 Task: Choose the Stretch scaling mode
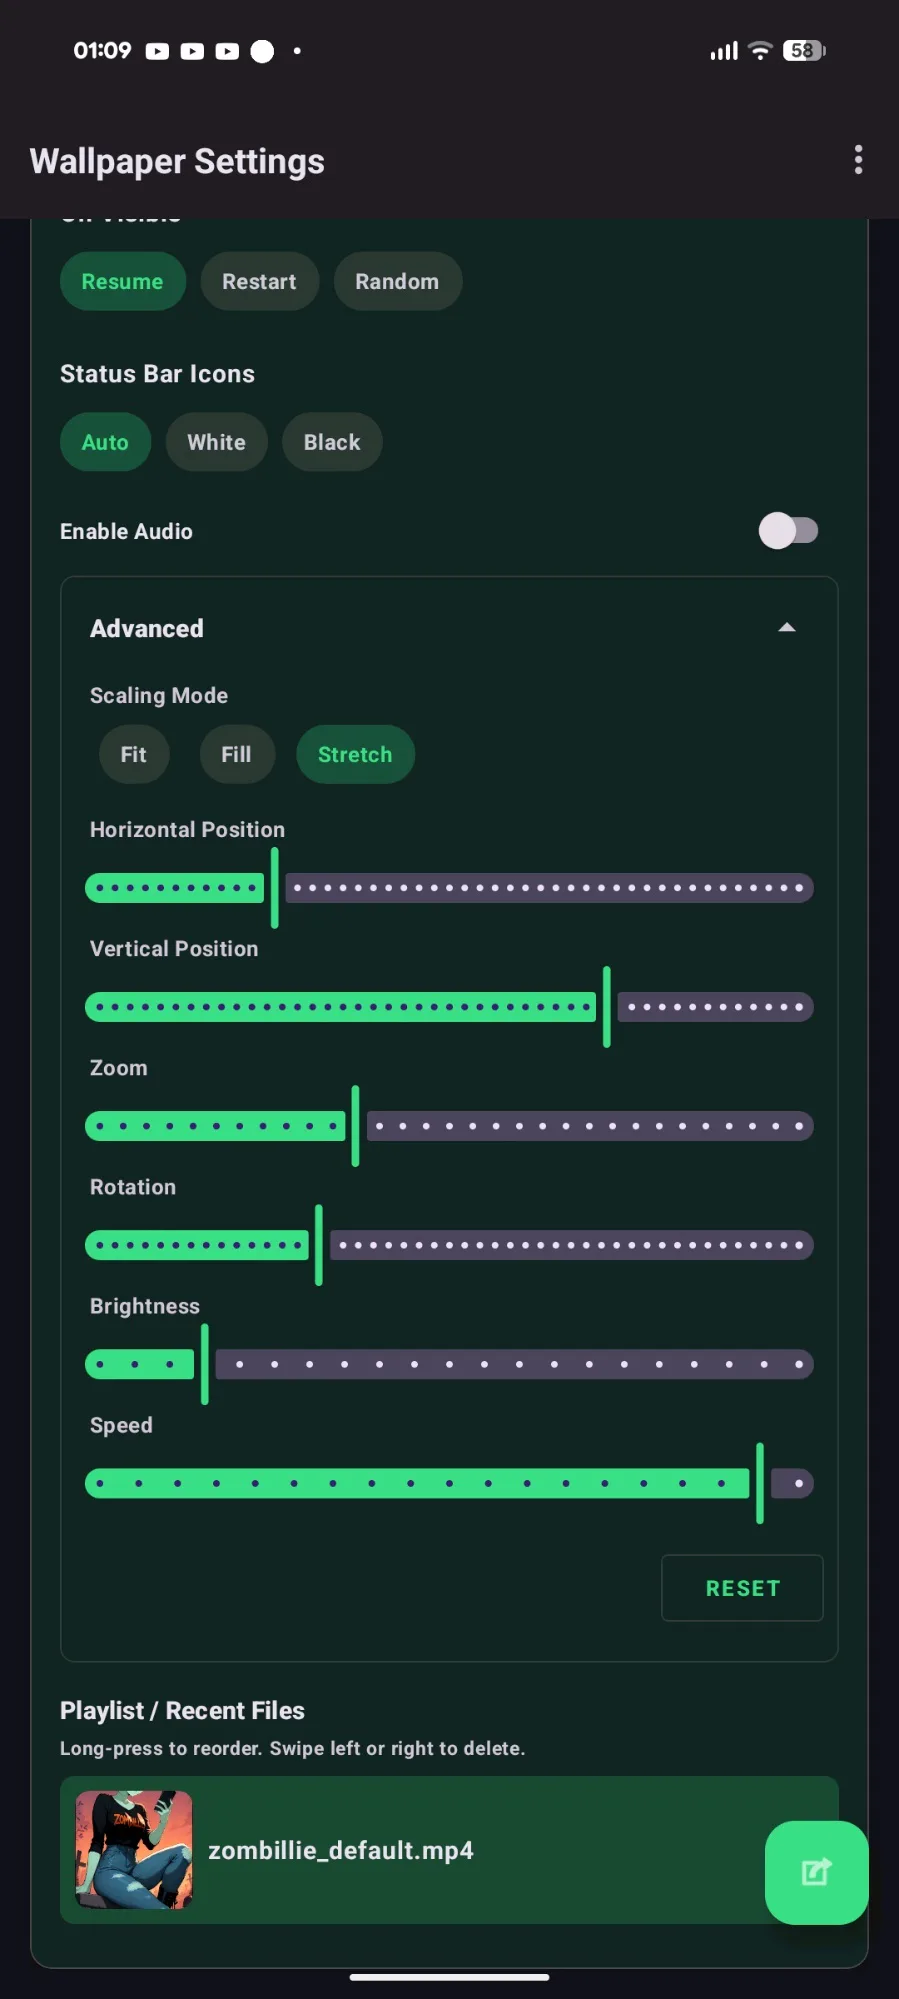(x=355, y=755)
